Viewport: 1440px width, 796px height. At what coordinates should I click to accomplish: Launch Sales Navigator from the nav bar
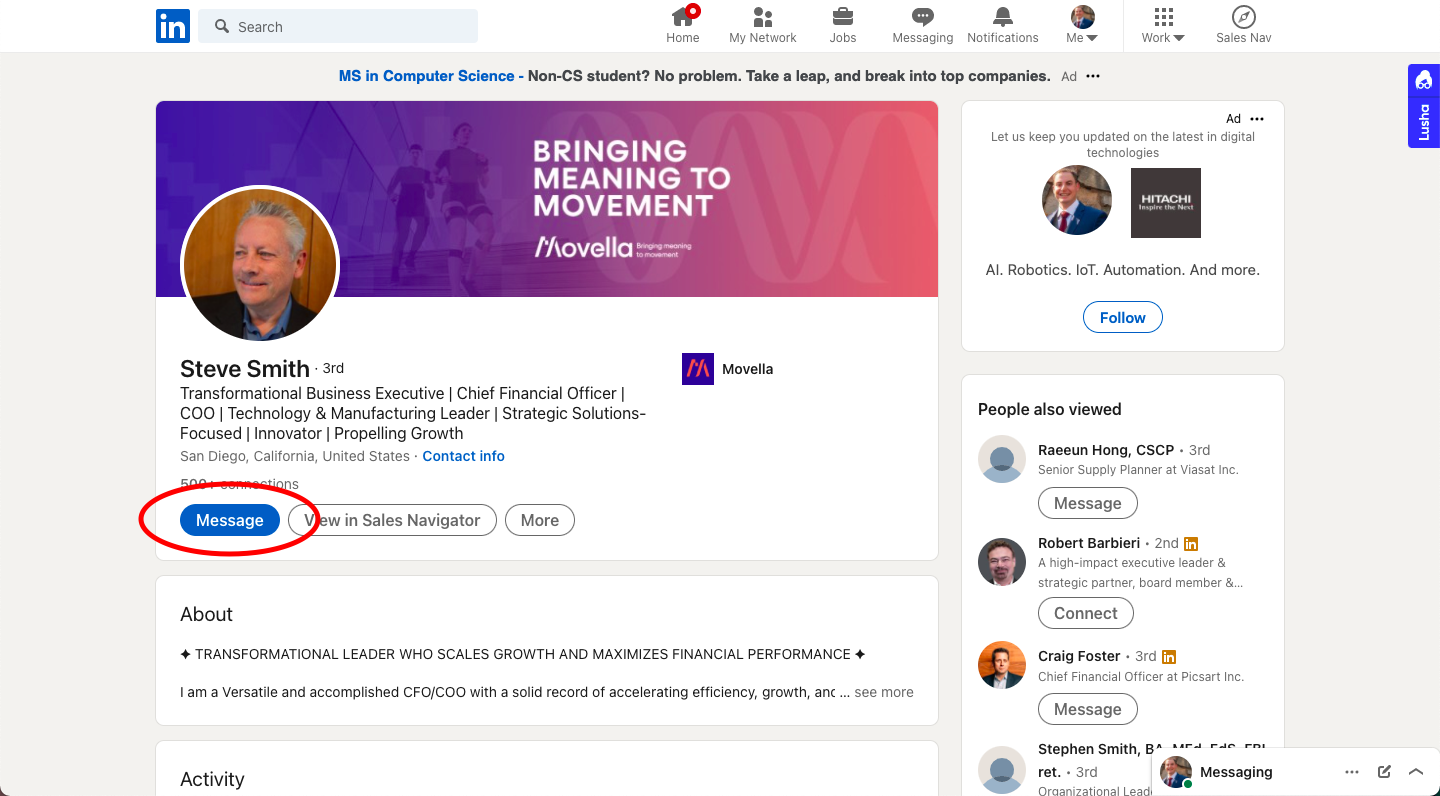pos(1243,25)
